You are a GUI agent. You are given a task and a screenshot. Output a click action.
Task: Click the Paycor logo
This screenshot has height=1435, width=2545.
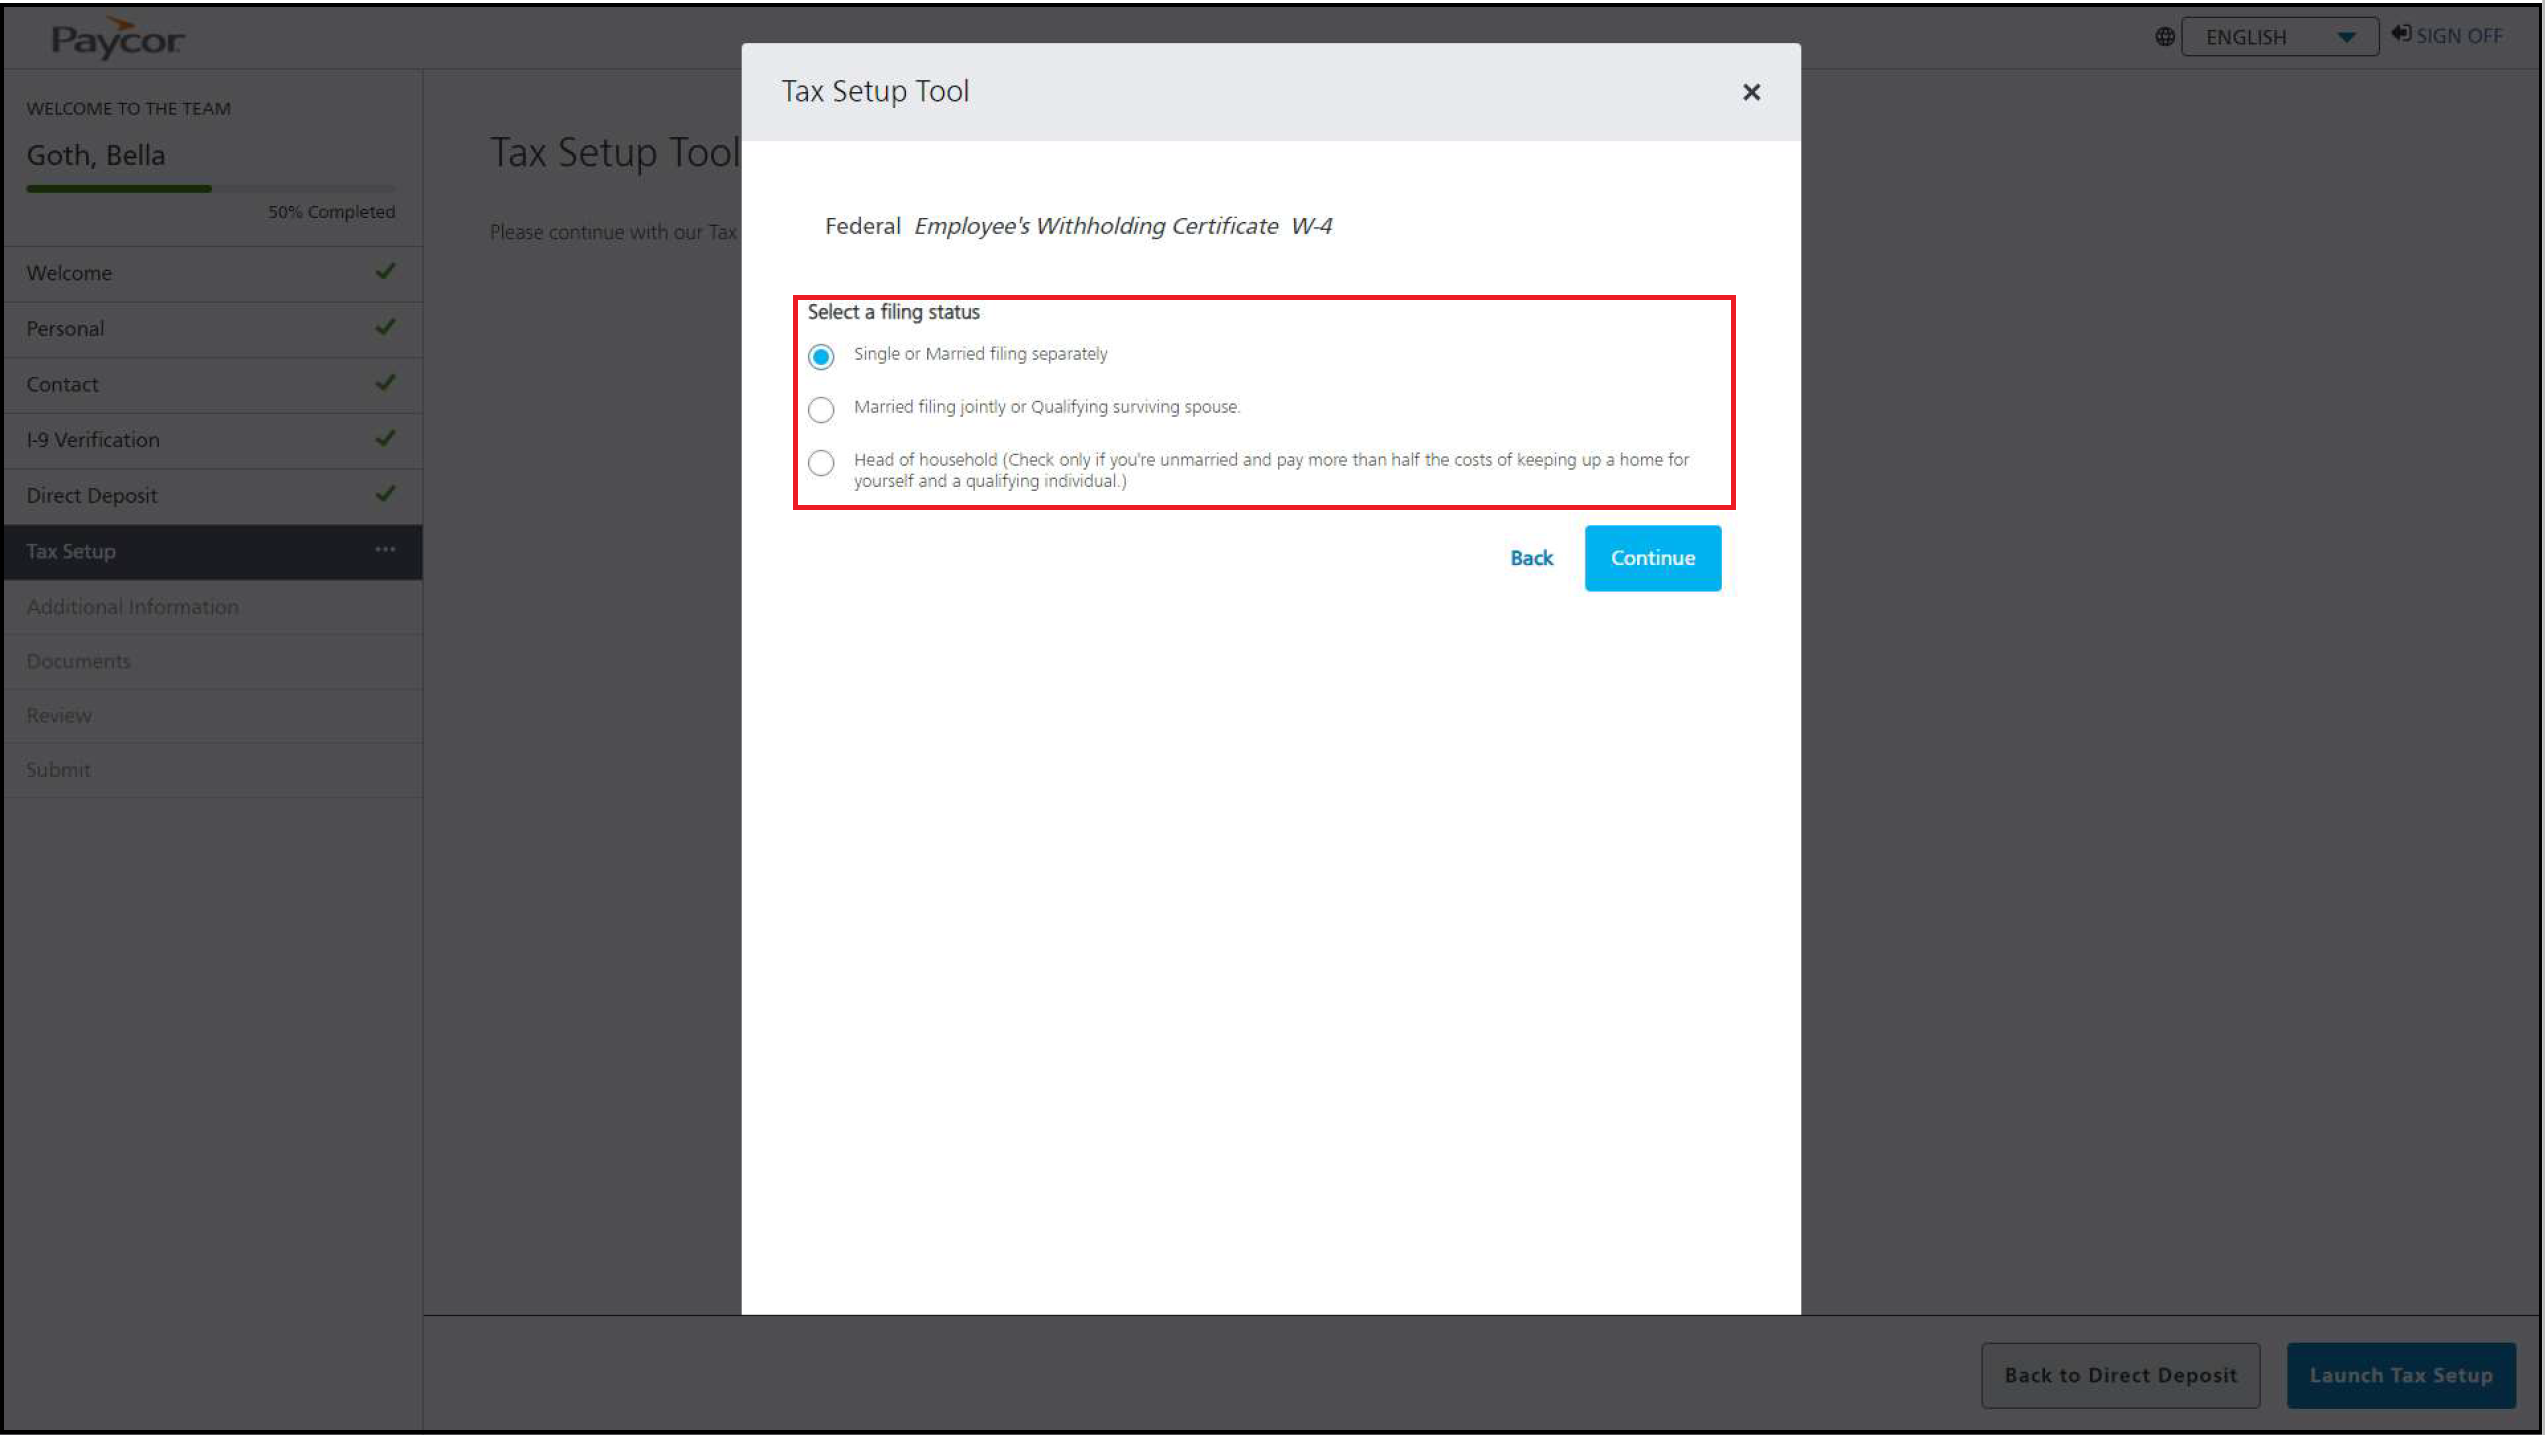(x=117, y=38)
